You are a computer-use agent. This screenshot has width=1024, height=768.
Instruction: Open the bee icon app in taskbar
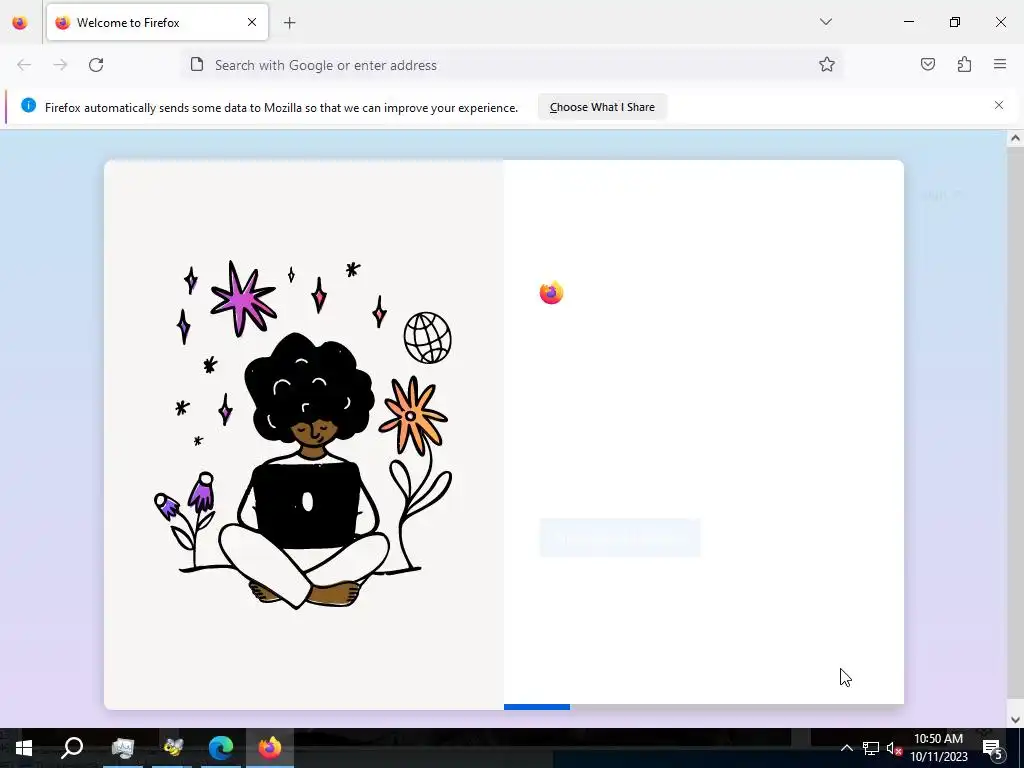pyautogui.click(x=172, y=748)
